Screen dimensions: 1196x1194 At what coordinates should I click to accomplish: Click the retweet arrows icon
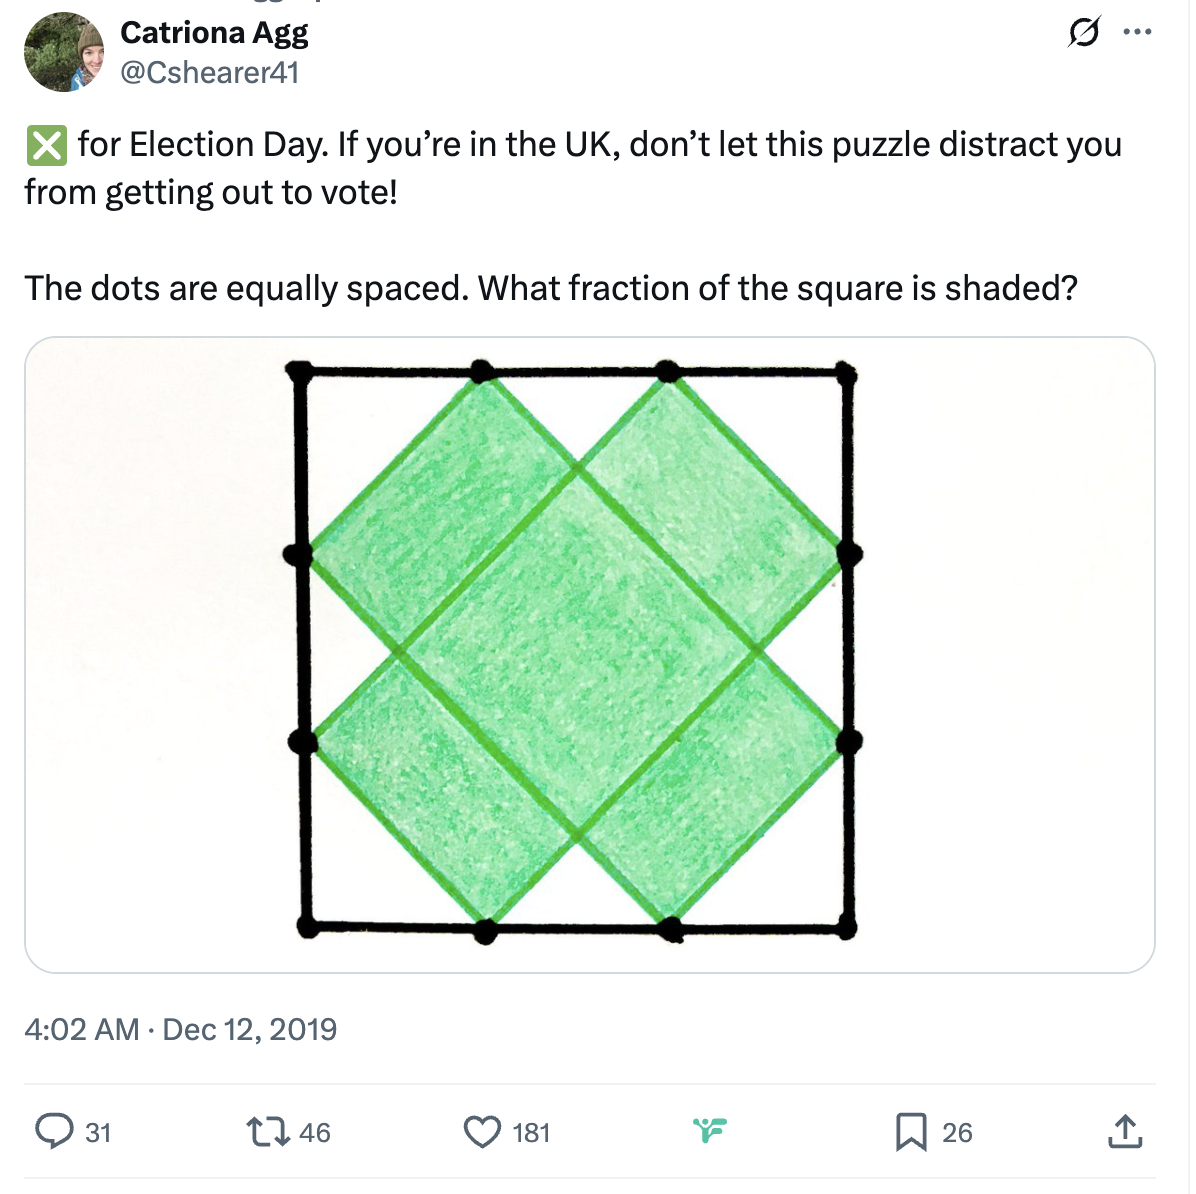[268, 1132]
